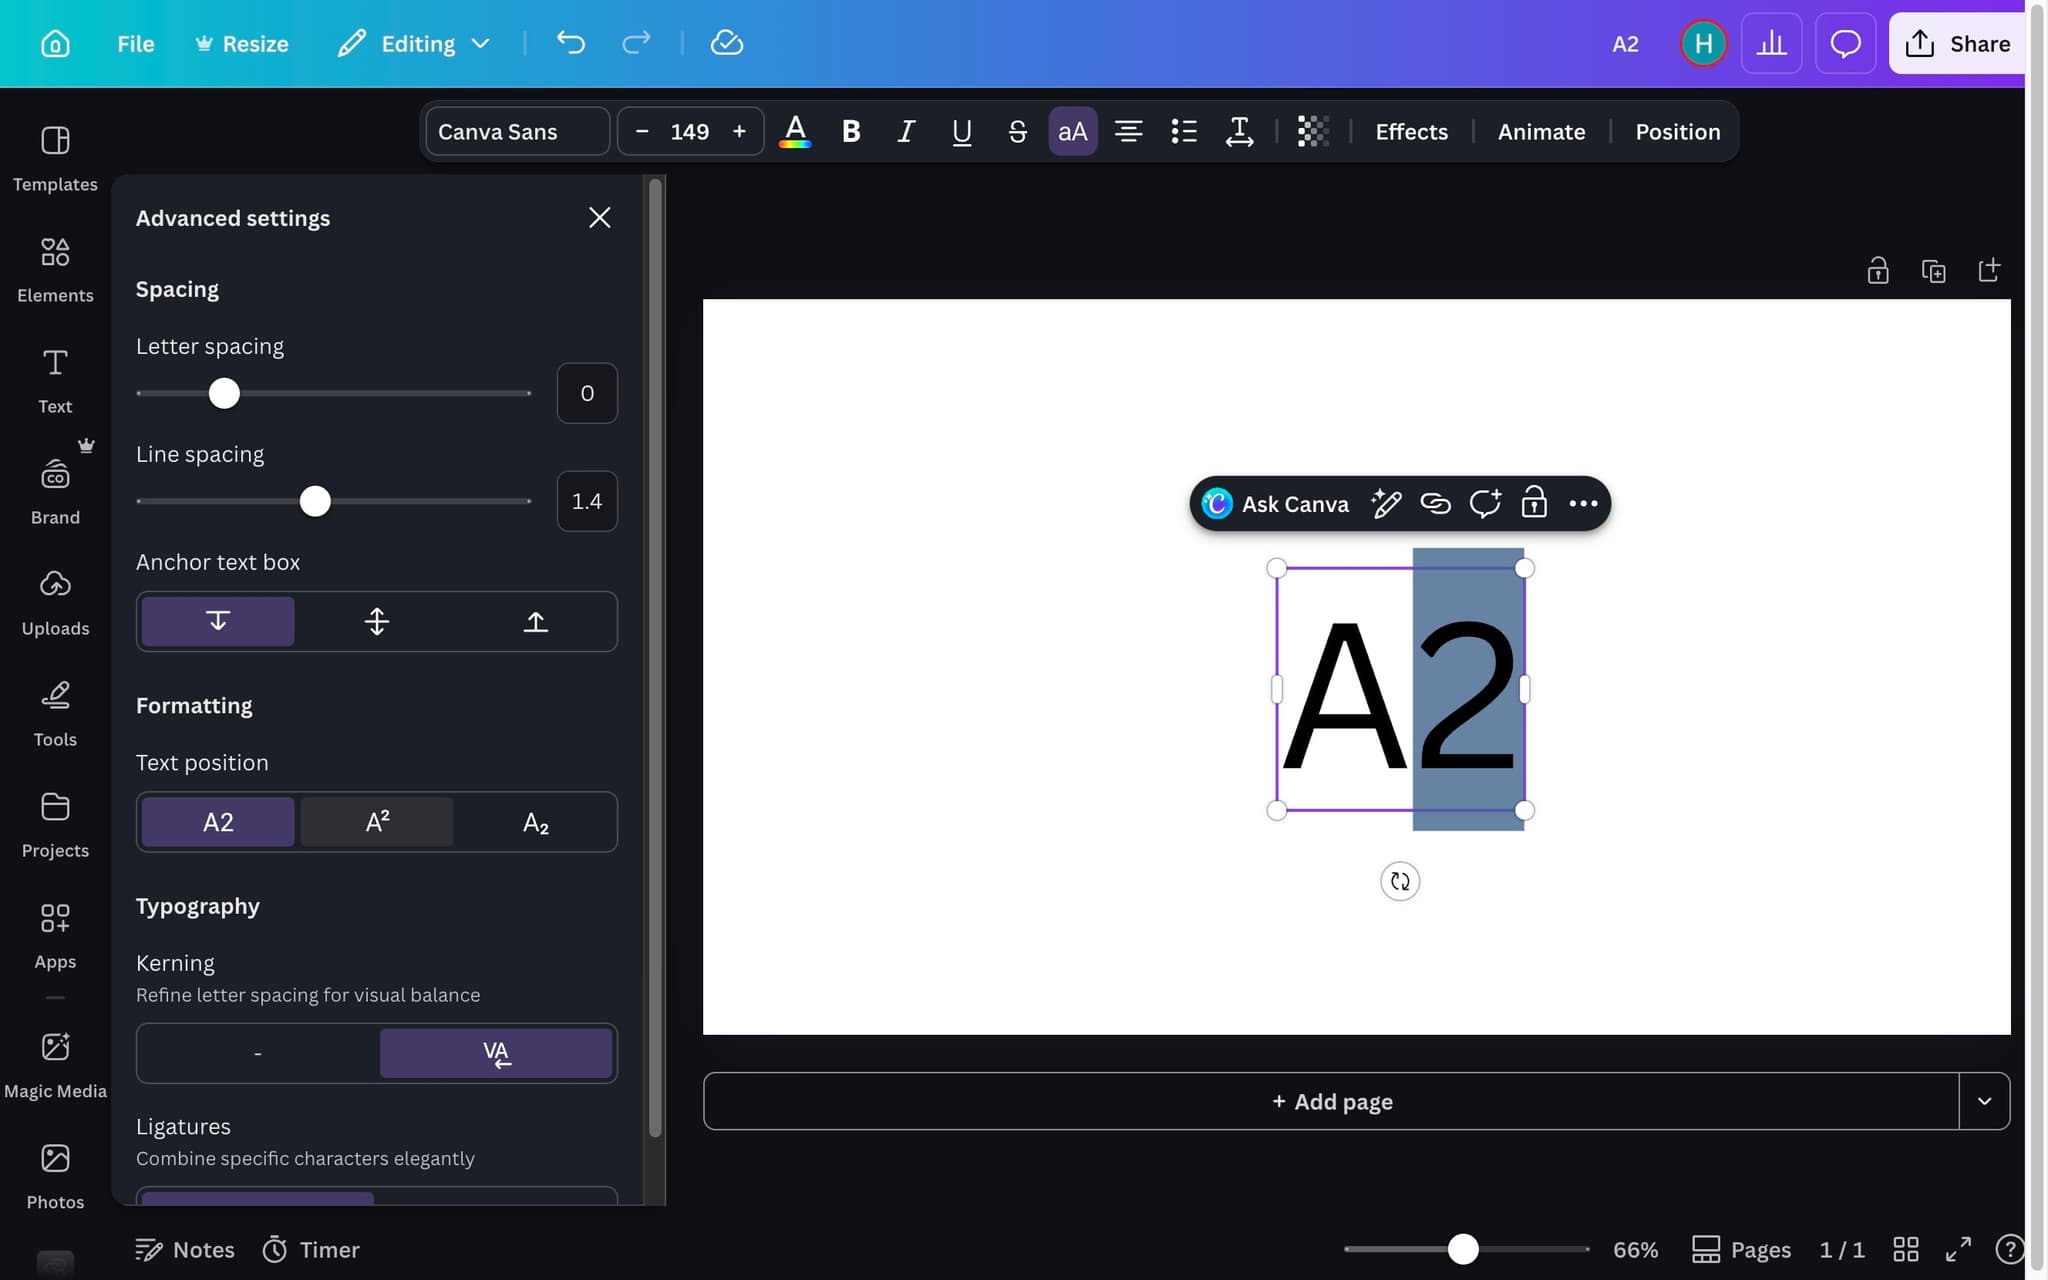Select superscript text position
This screenshot has height=1280, width=2048.
point(377,822)
